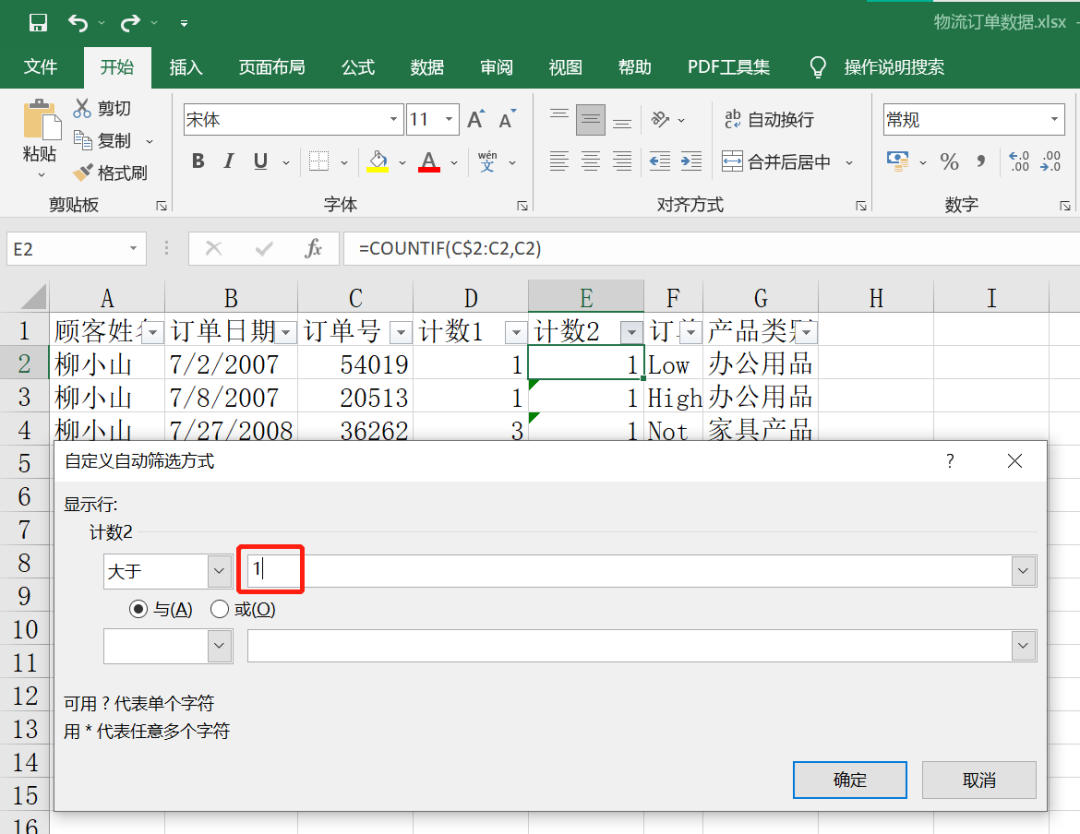Image resolution: width=1080 pixels, height=834 pixels.
Task: Open the font size 11 dropdown
Action: 449,119
